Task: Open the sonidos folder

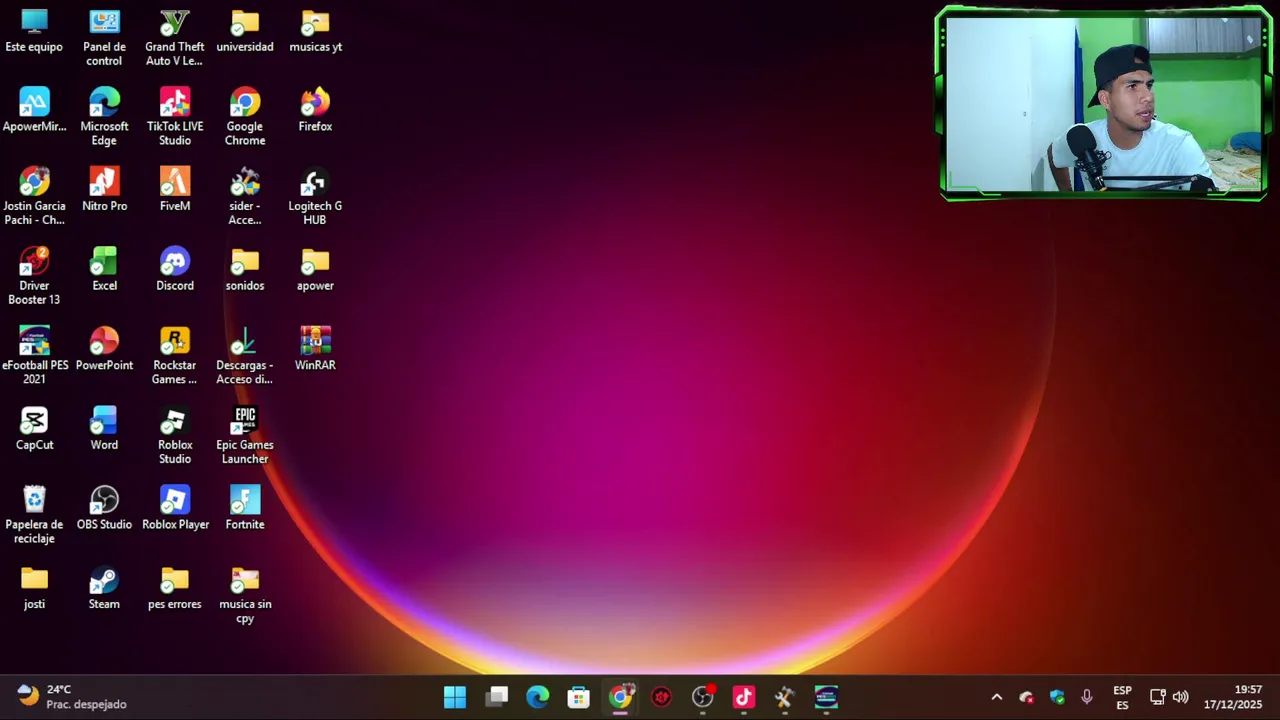Action: pyautogui.click(x=245, y=270)
